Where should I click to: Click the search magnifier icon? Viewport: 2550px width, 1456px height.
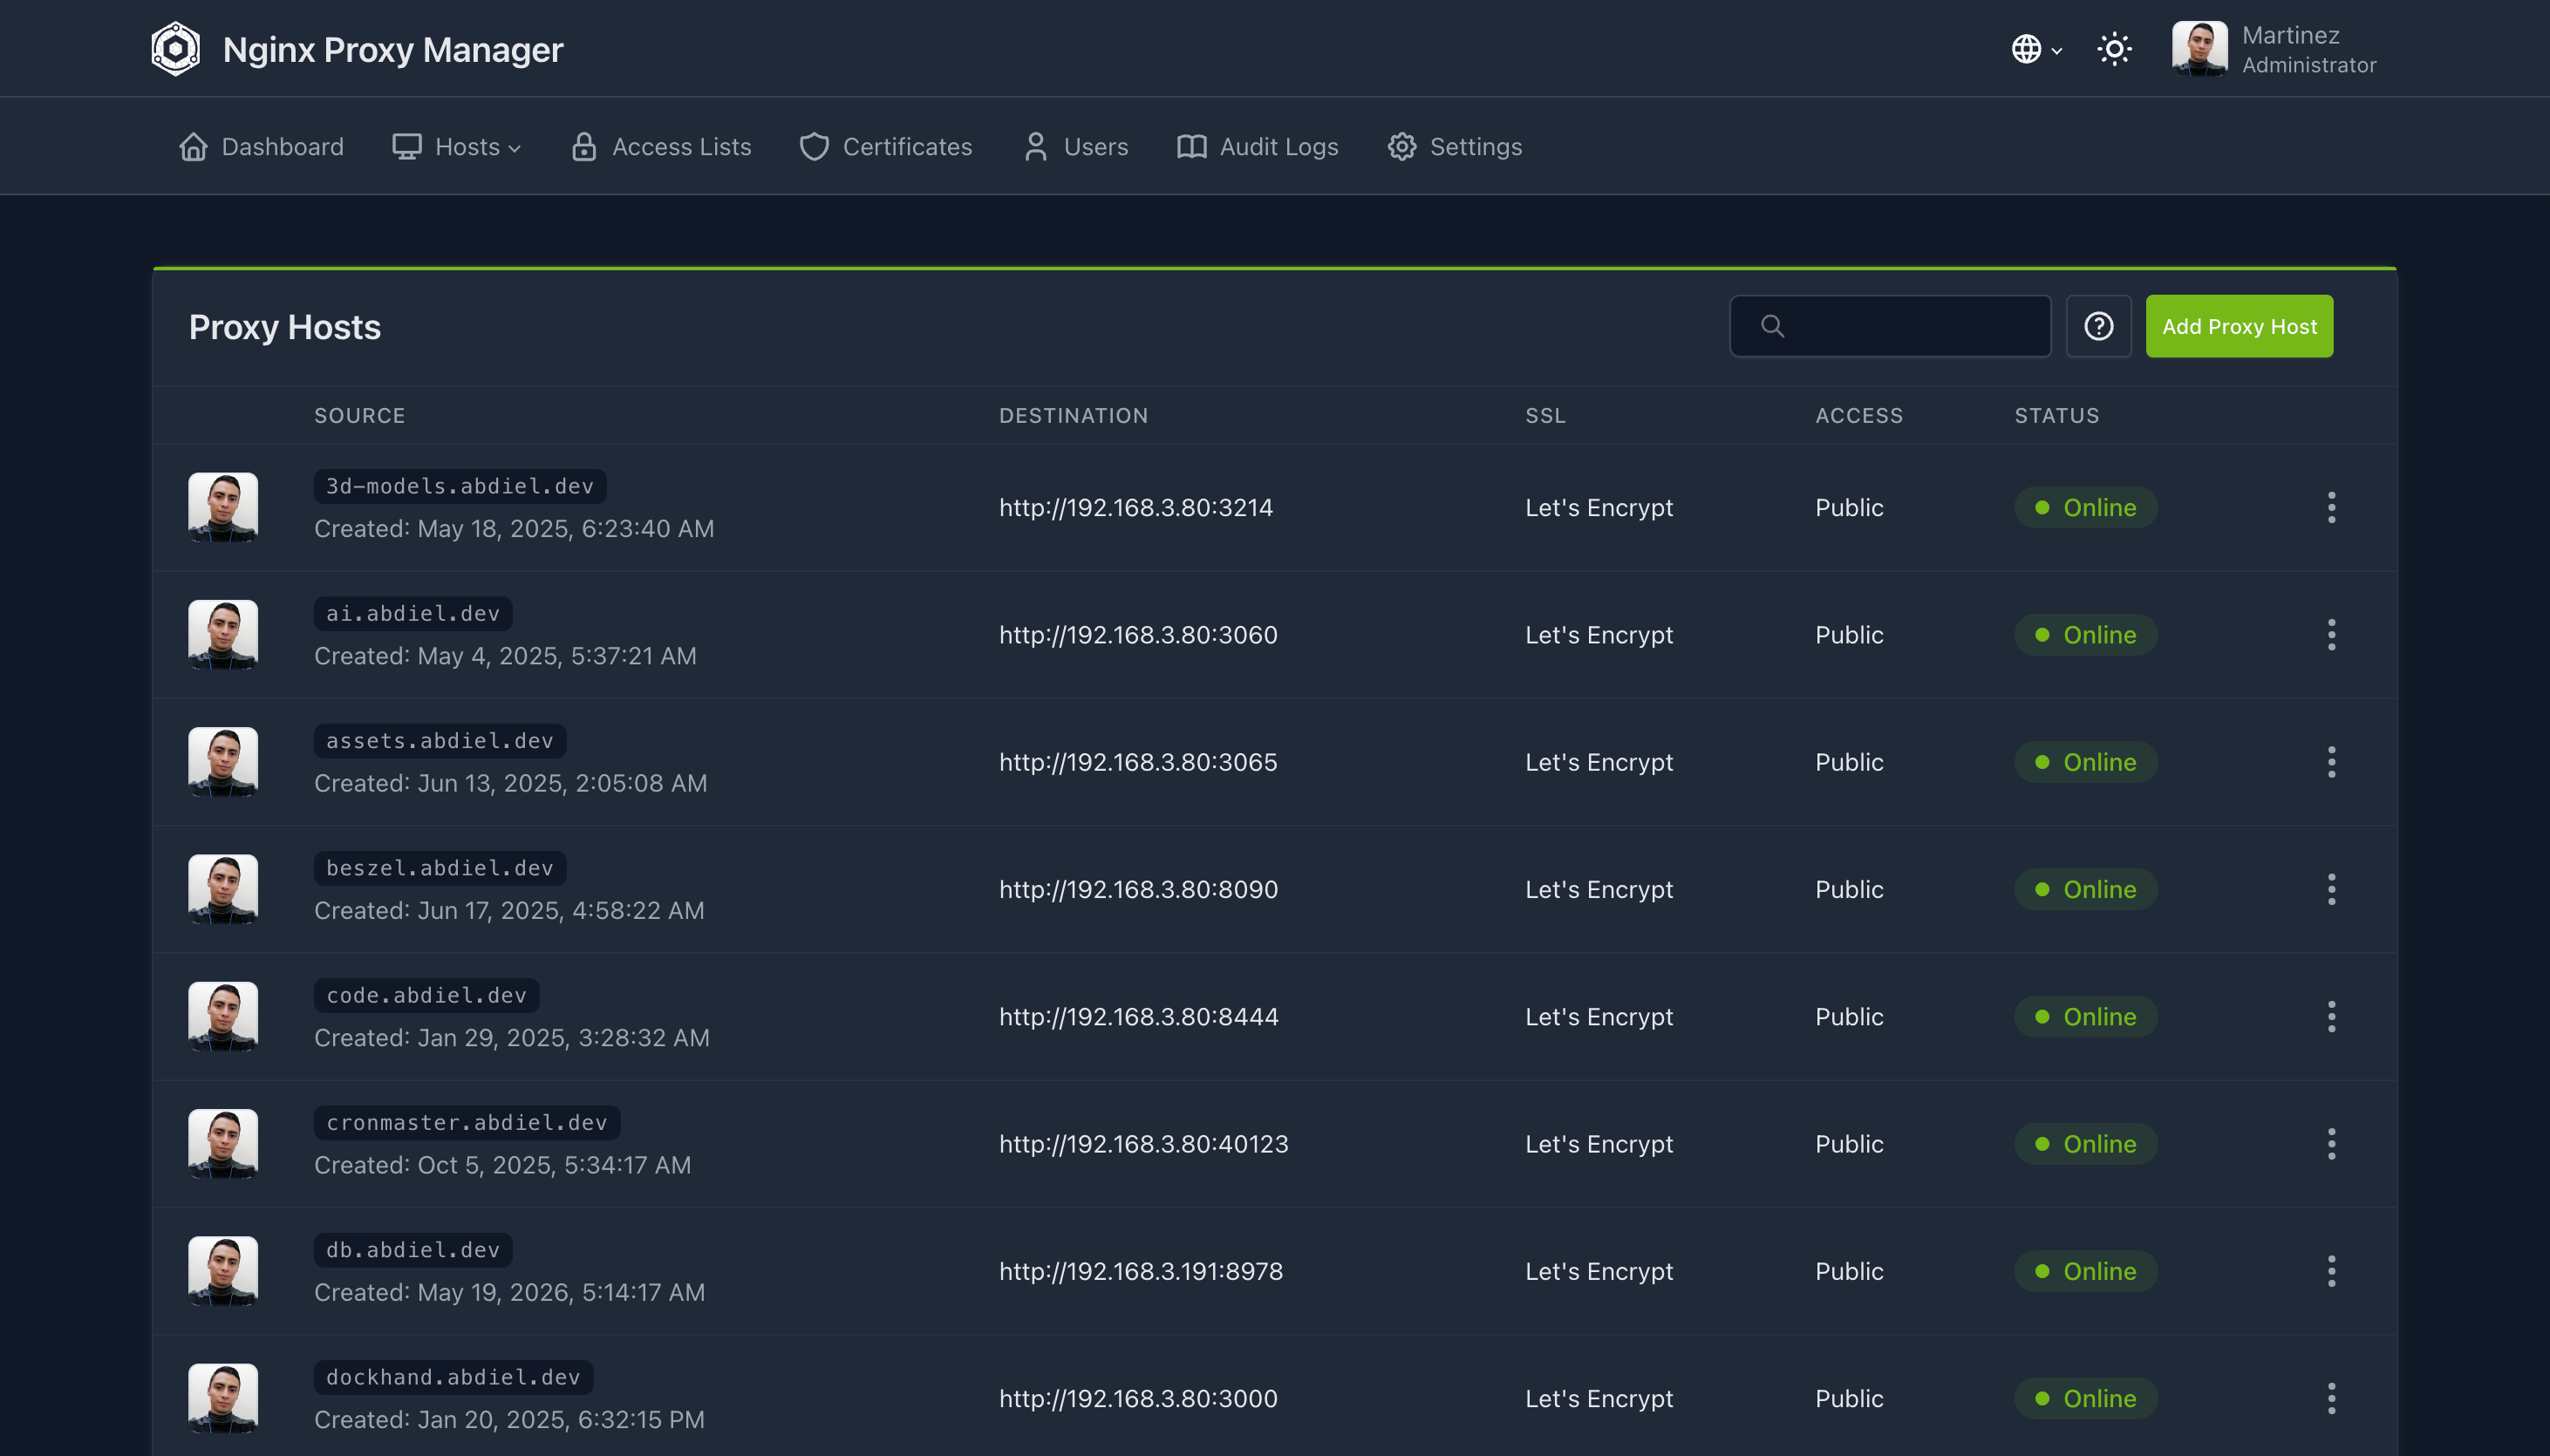pyautogui.click(x=1772, y=326)
